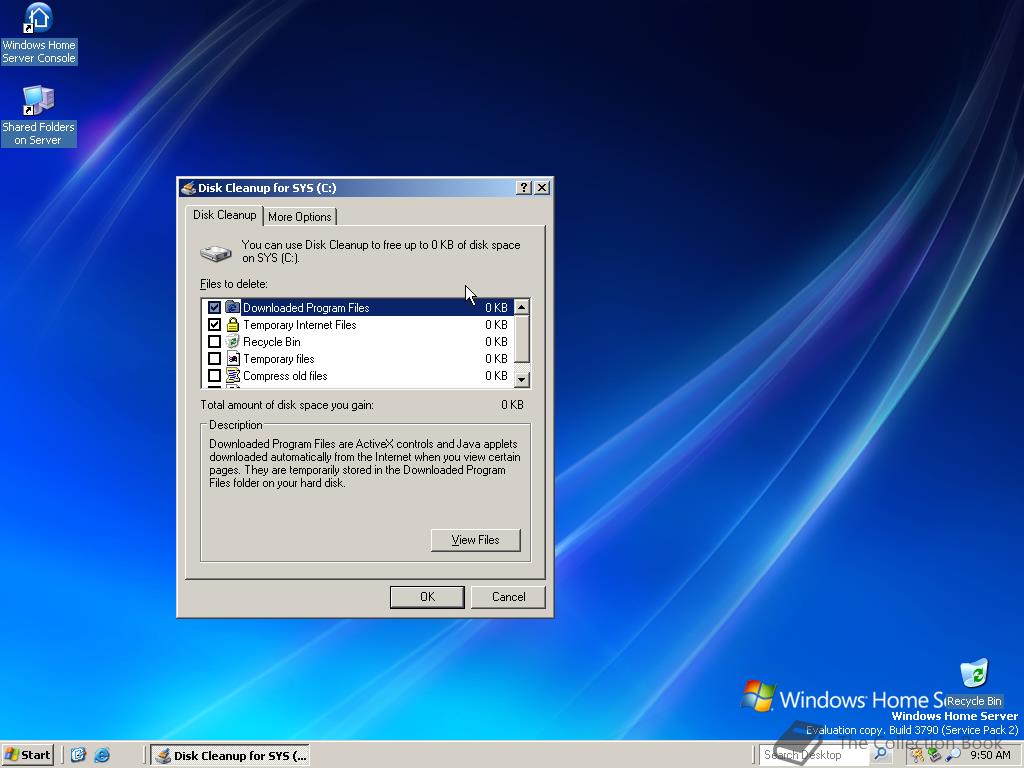
Task: Select the Disk Cleanup tab
Action: (x=225, y=215)
